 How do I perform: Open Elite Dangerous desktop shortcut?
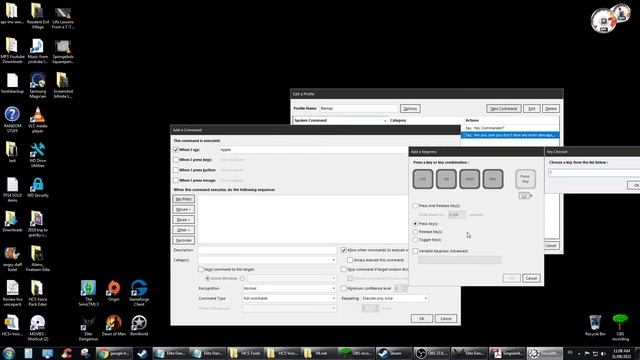pos(88,328)
